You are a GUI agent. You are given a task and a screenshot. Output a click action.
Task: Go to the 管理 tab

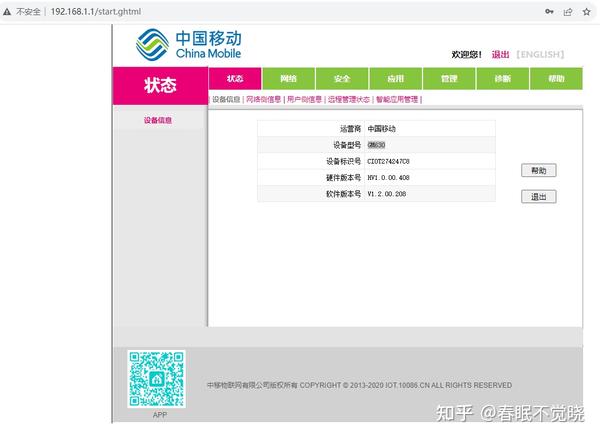coord(449,78)
